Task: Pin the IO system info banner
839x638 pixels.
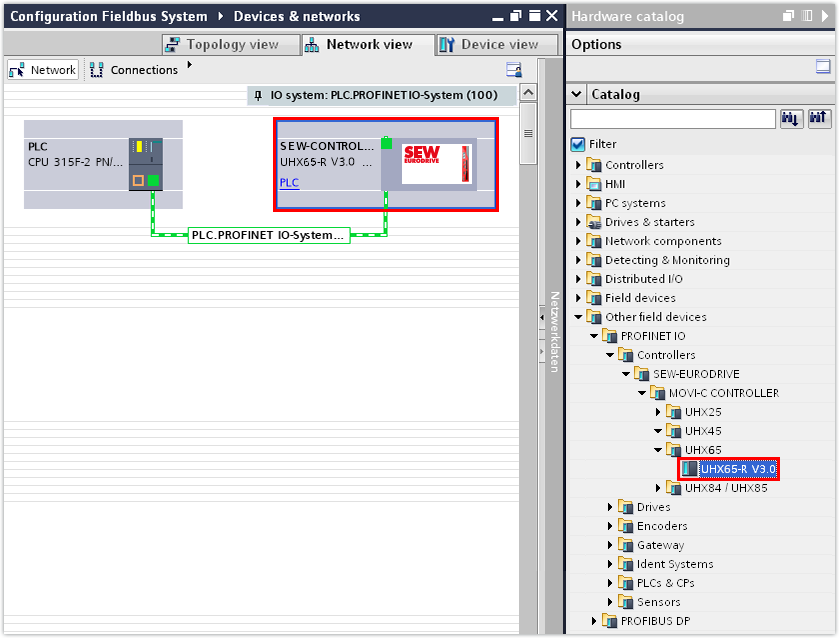Action: point(258,96)
